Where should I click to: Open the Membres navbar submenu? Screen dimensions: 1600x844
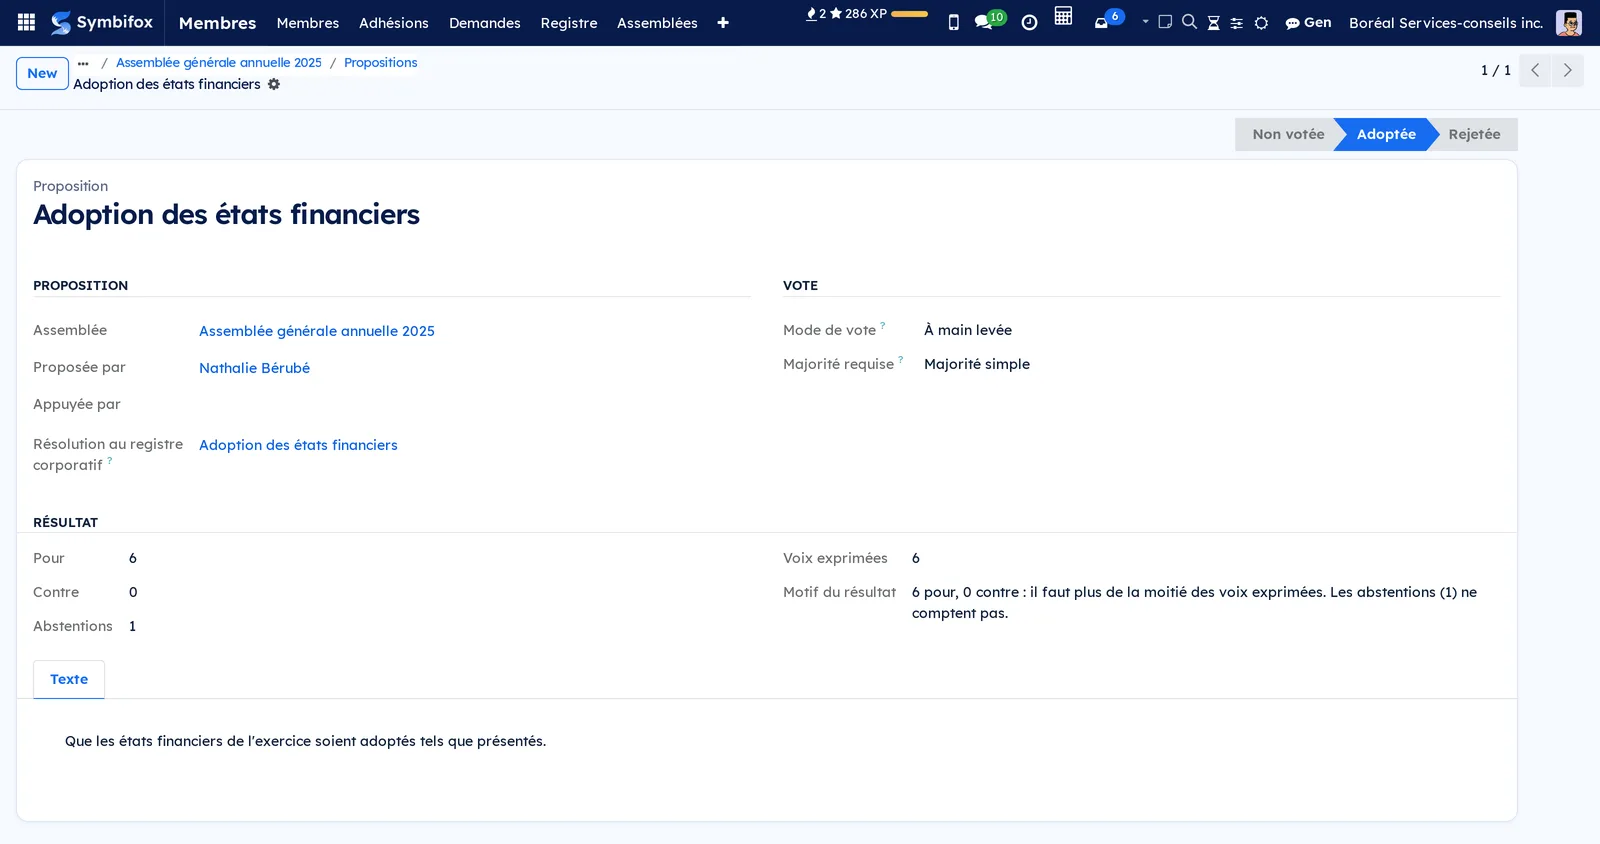point(308,23)
